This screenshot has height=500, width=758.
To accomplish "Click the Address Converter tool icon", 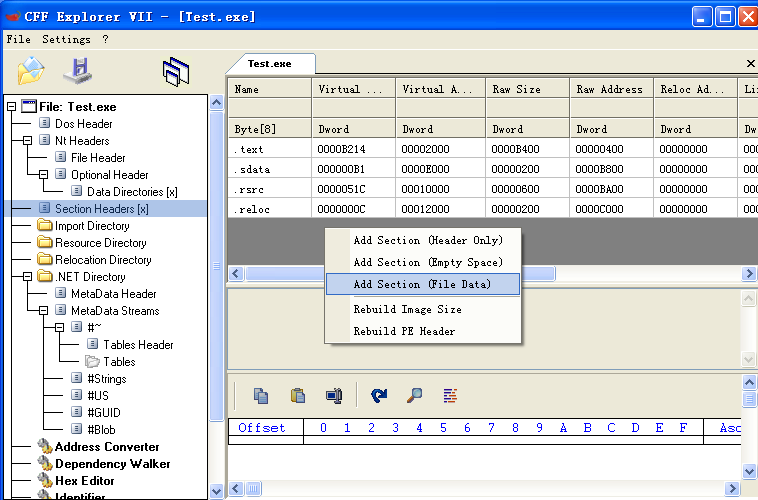I will [x=45, y=446].
